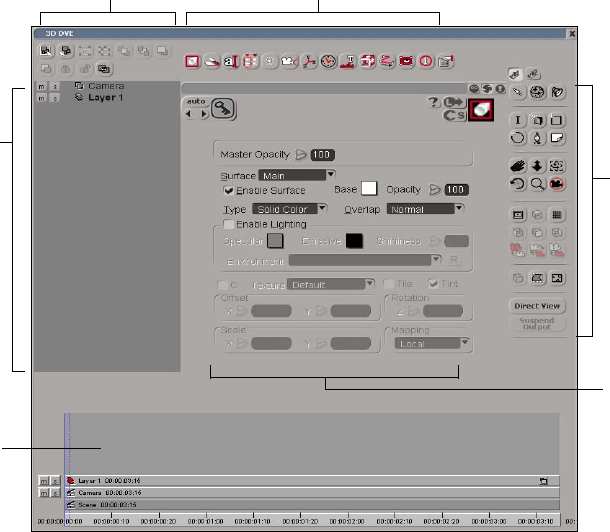Select the globe rotate tool
Viewport: 610px width, 532px height.
coord(537,92)
